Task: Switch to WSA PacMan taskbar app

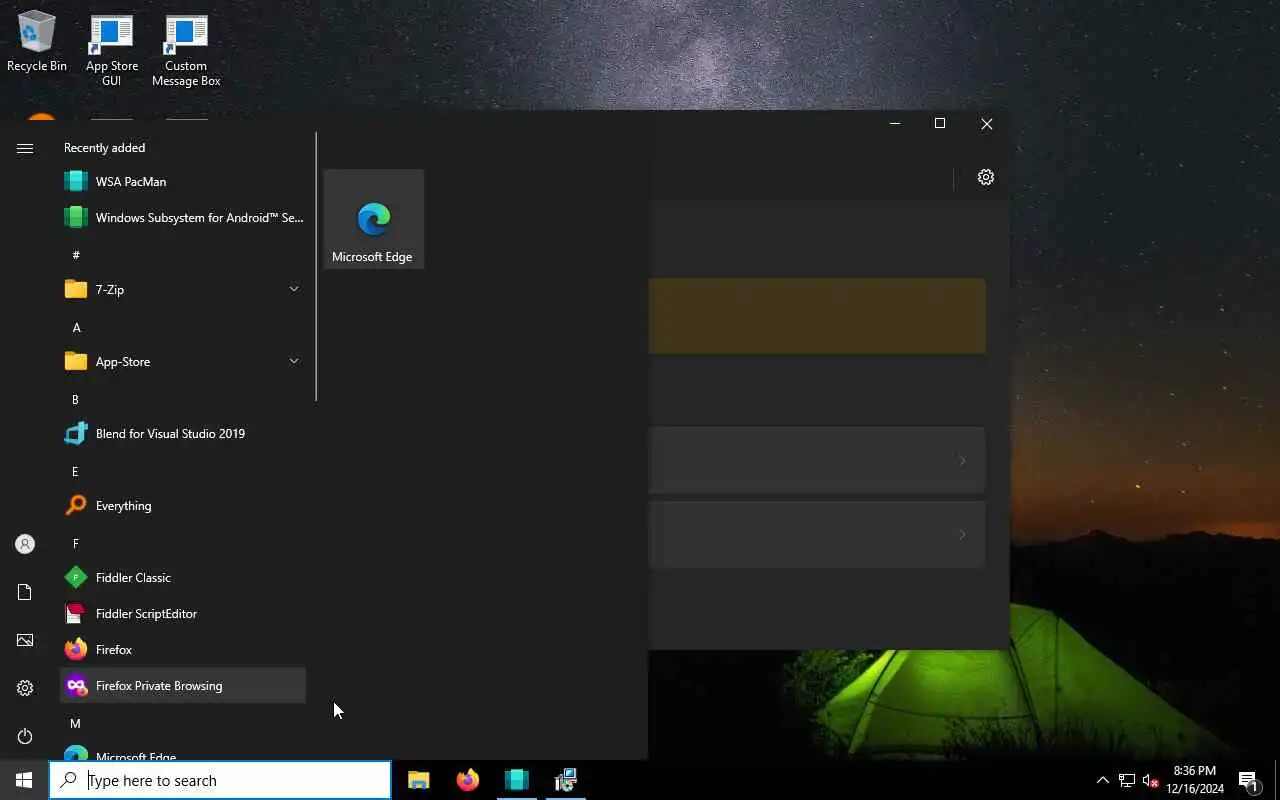Action: 517,780
